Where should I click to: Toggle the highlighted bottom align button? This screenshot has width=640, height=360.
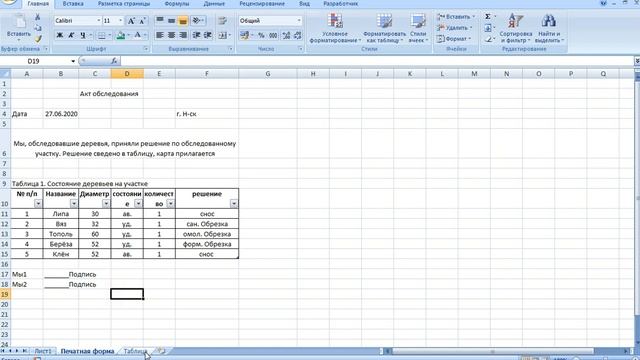(183, 20)
